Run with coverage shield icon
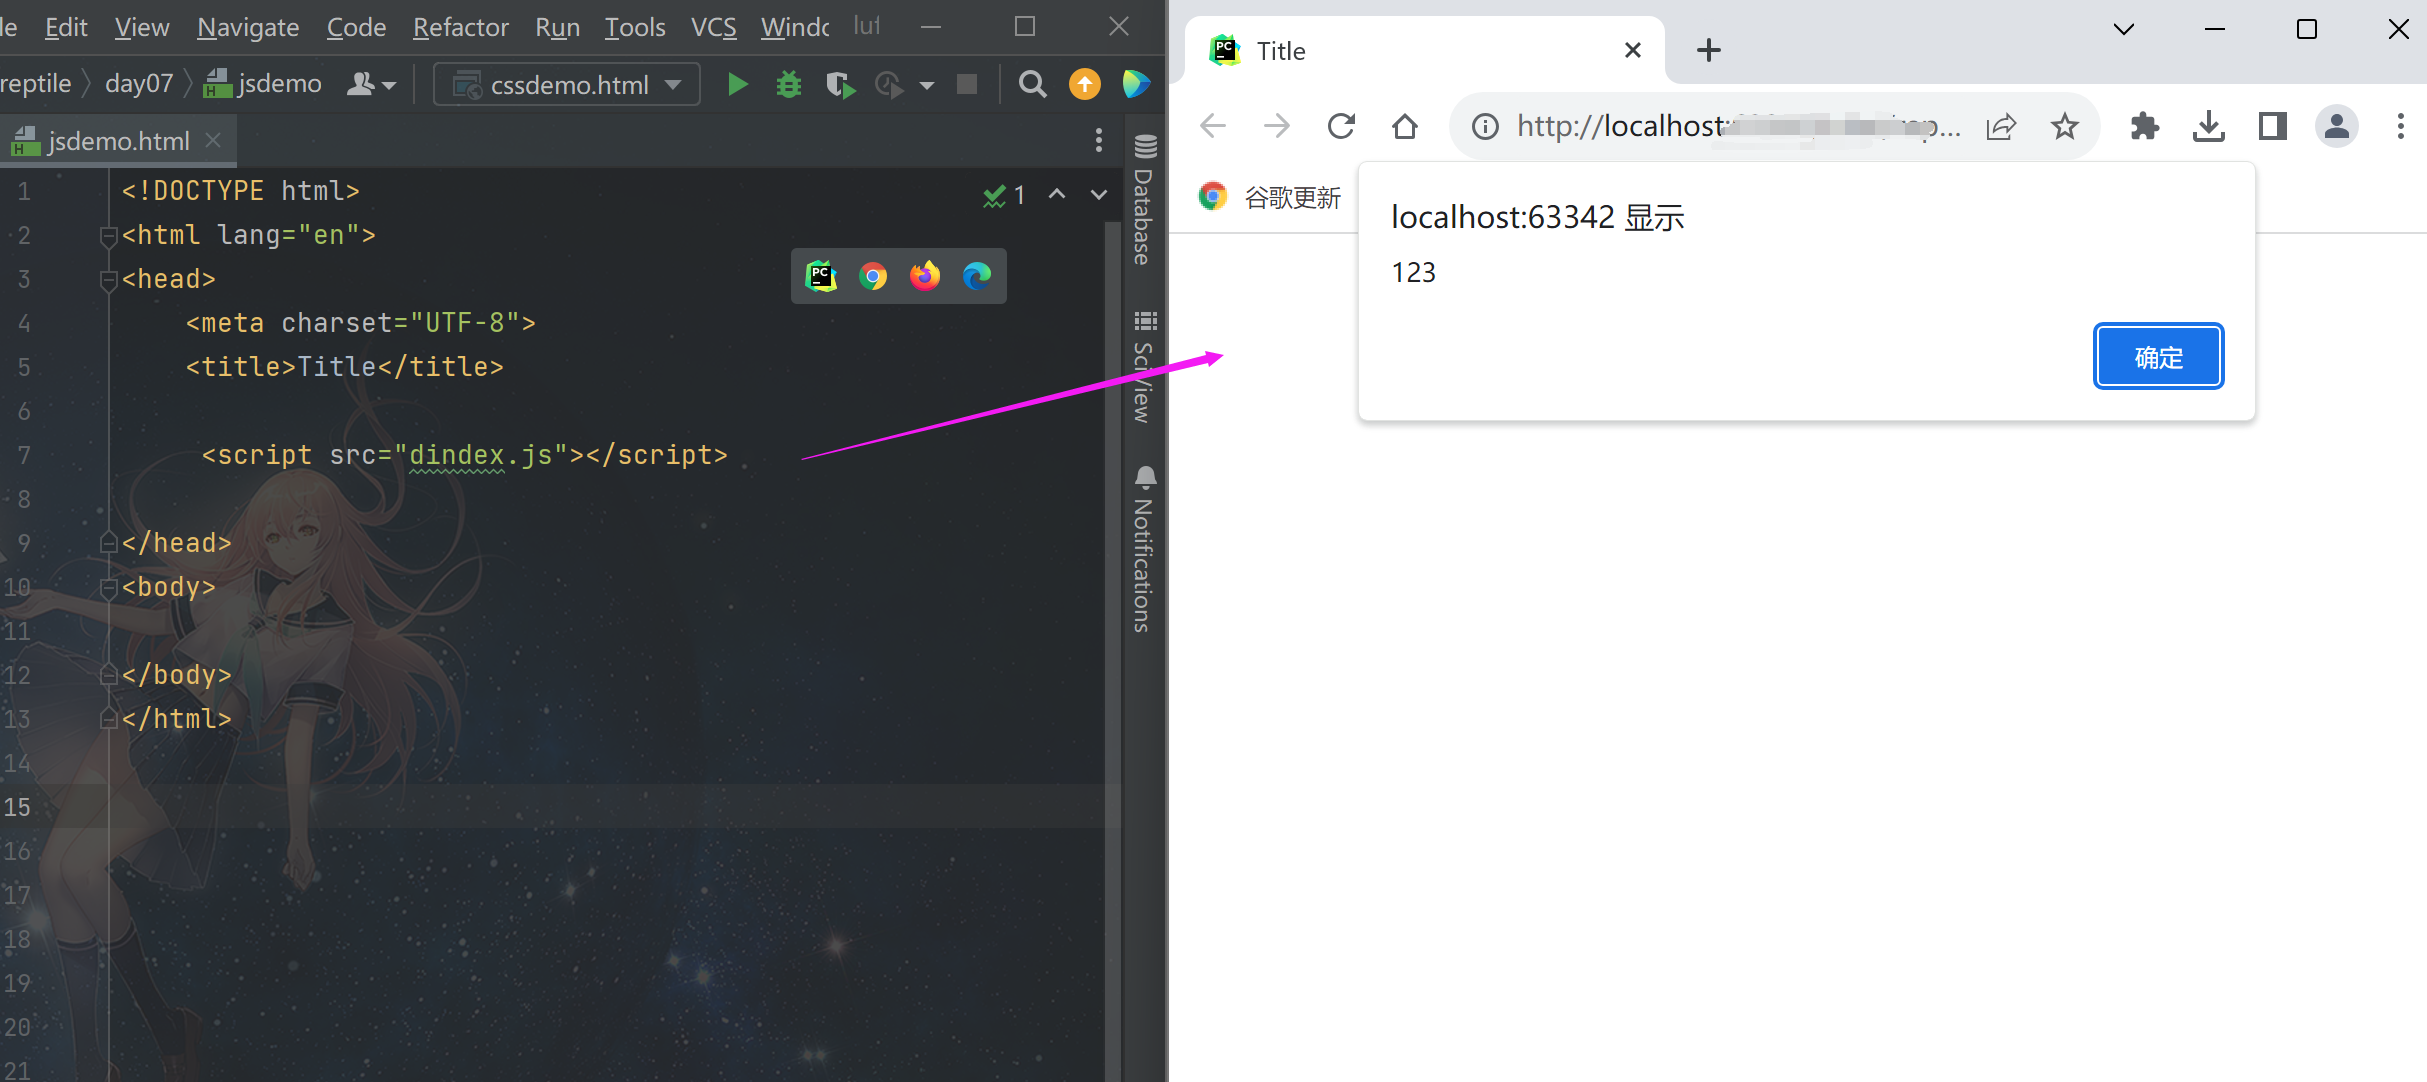Screen dimensions: 2427x1082 click(840, 85)
